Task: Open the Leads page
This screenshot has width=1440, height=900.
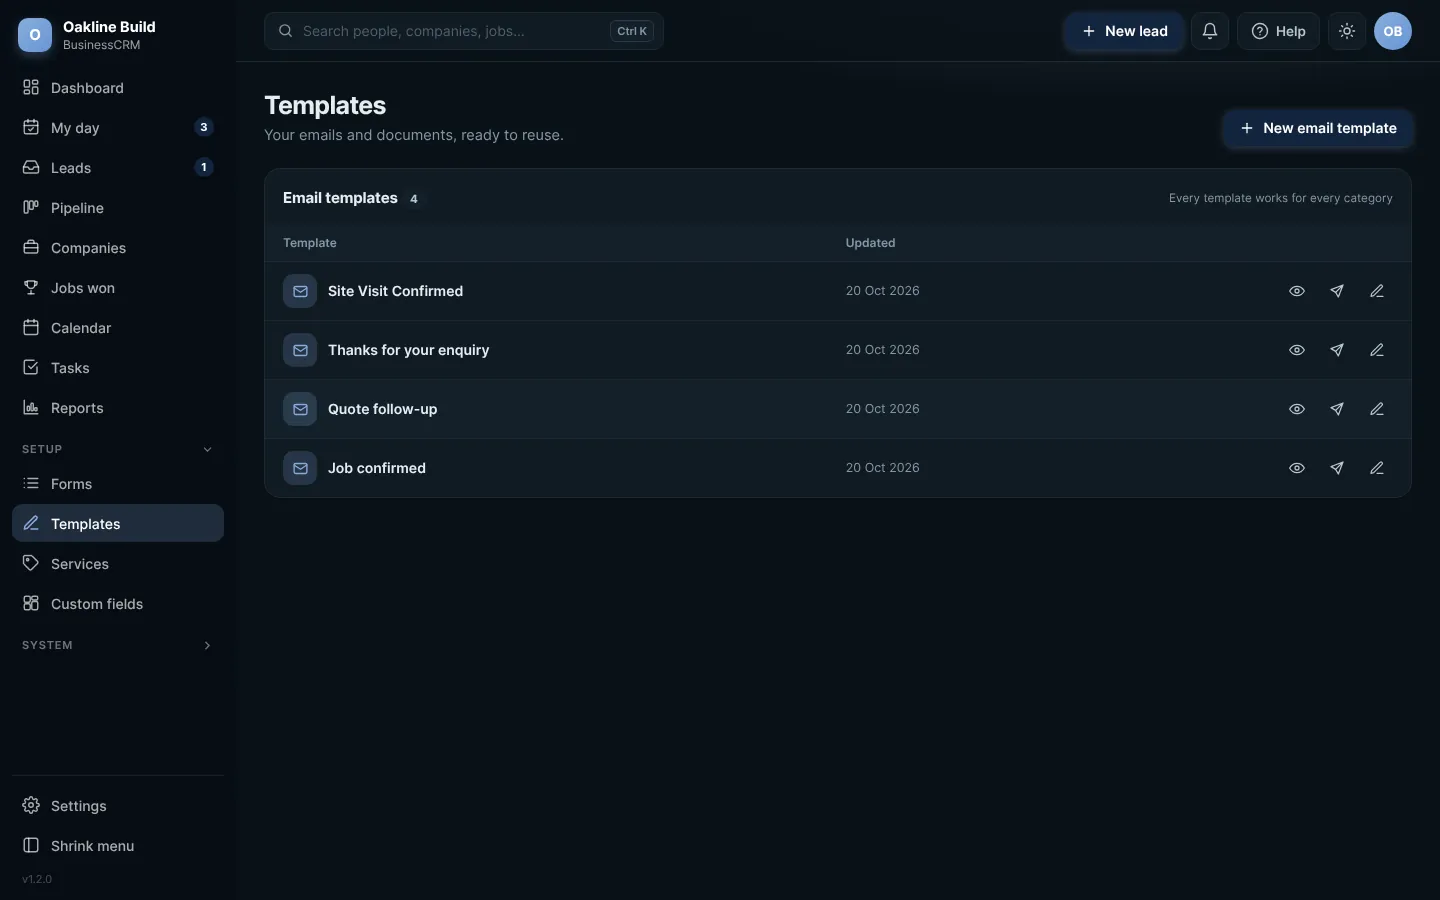Action: click(118, 168)
